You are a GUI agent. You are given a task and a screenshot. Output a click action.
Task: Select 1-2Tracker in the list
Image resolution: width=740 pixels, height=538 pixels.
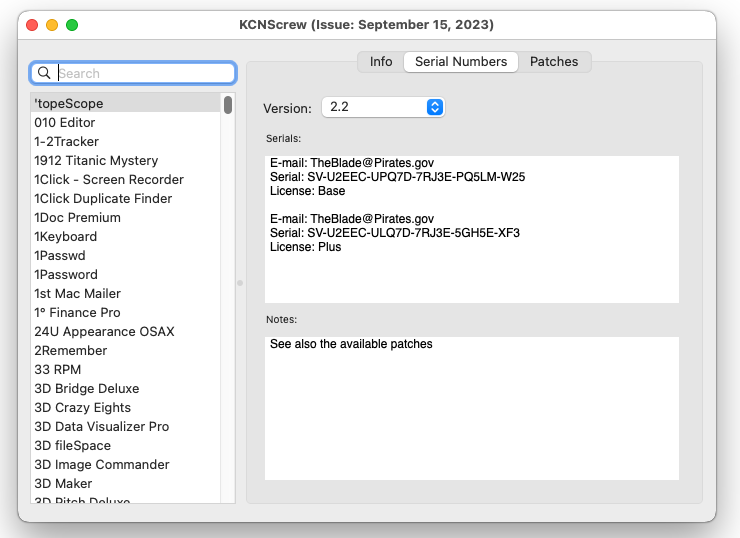pos(126,142)
